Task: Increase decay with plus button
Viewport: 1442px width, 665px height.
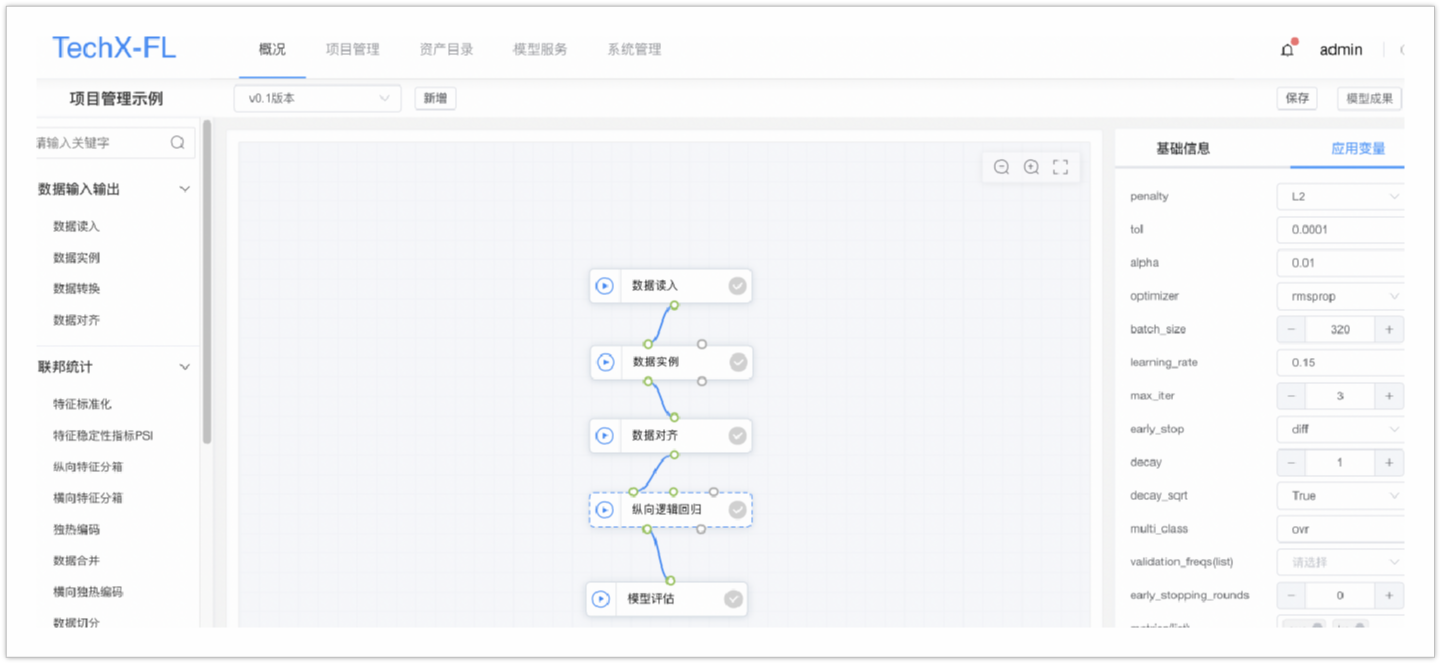Action: [1389, 462]
